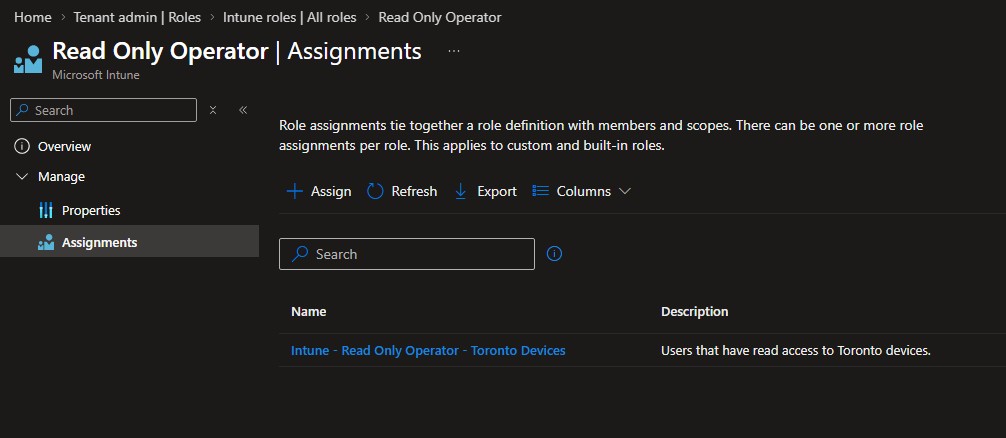Click the Assign plus button
1006x438 pixels.
click(x=319, y=191)
